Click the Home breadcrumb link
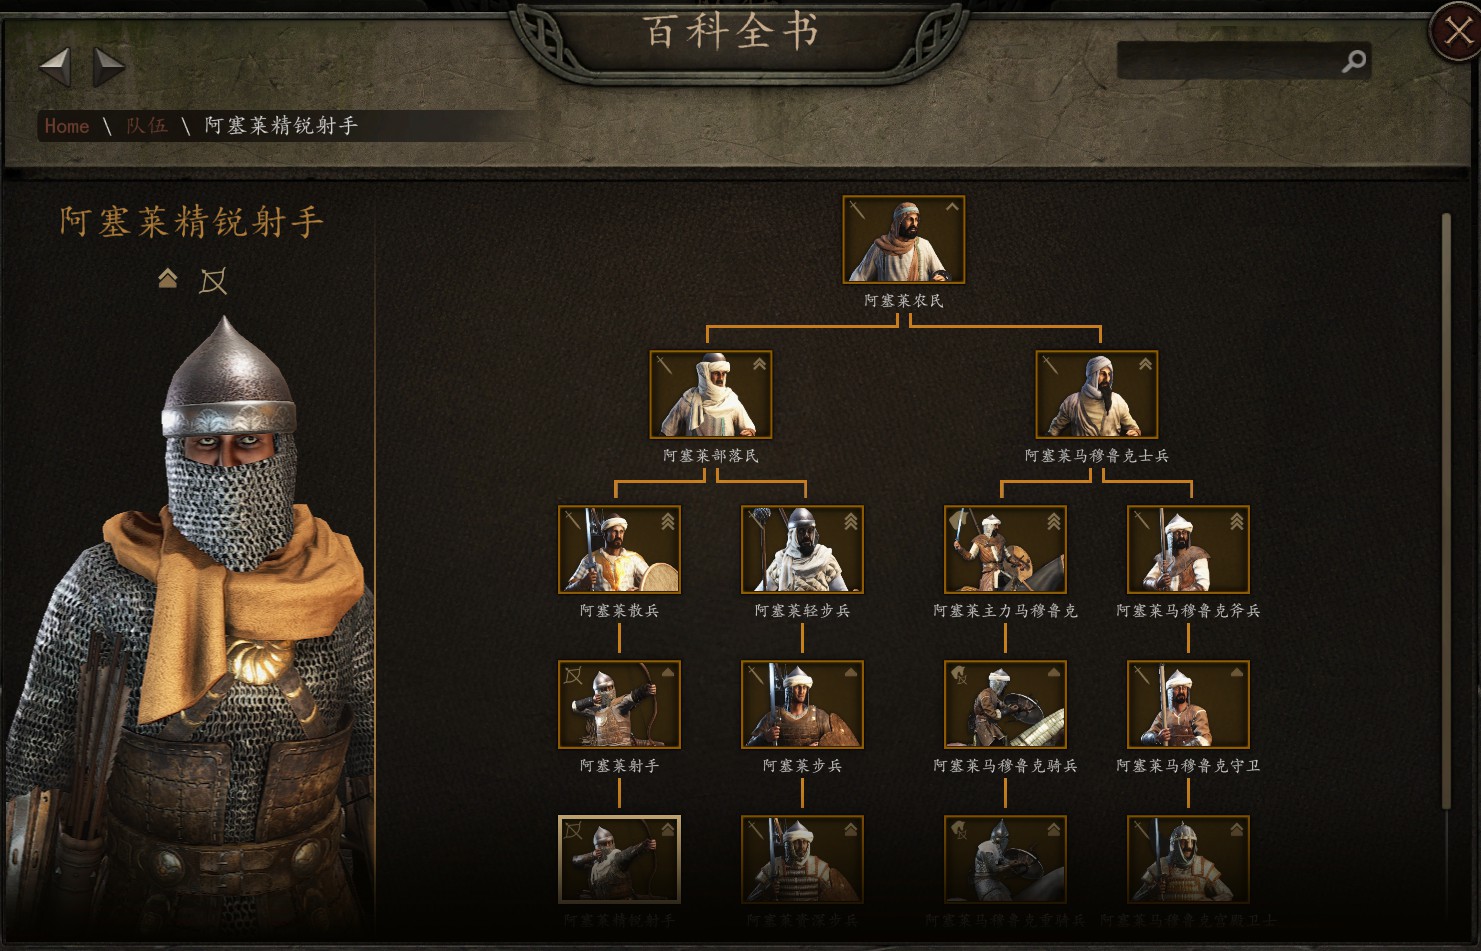Image resolution: width=1481 pixels, height=951 pixels. click(x=67, y=126)
